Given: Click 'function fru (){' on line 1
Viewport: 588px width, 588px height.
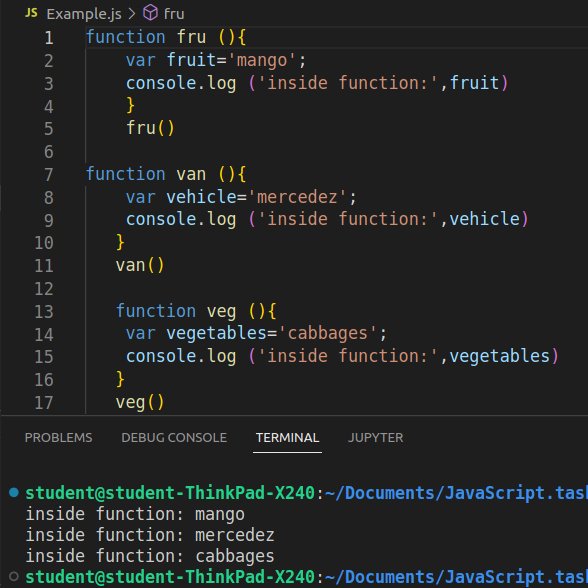Looking at the screenshot, I should tap(166, 38).
